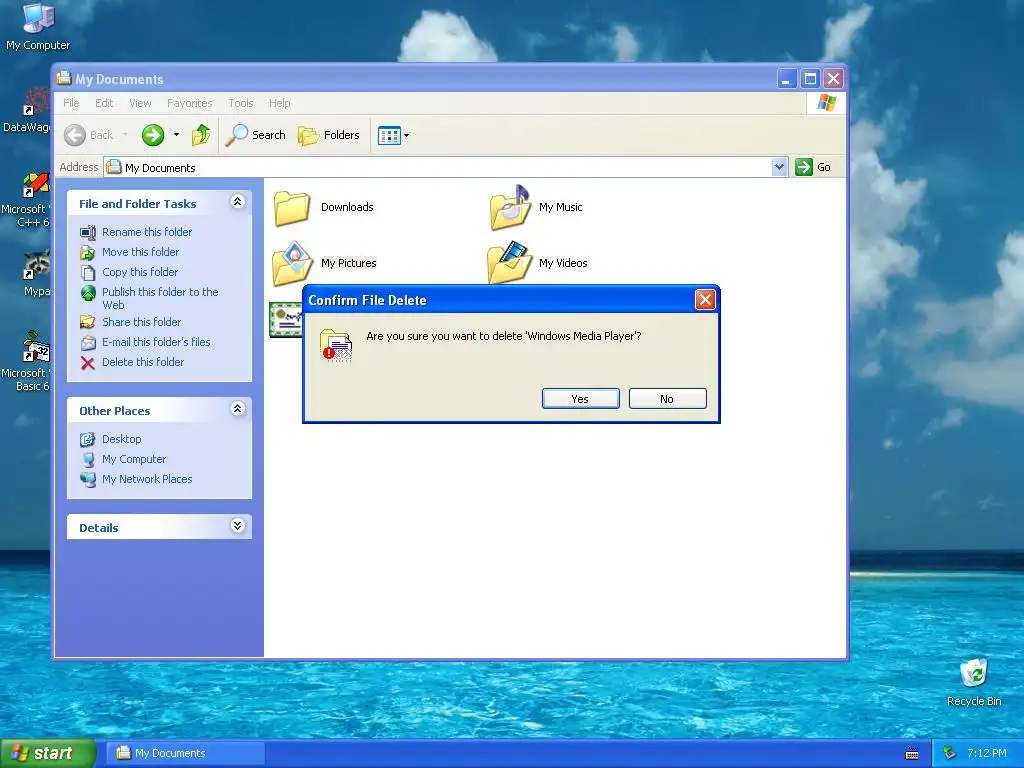
Task: Click the Windows flag logo in menu bar
Action: coord(826,103)
